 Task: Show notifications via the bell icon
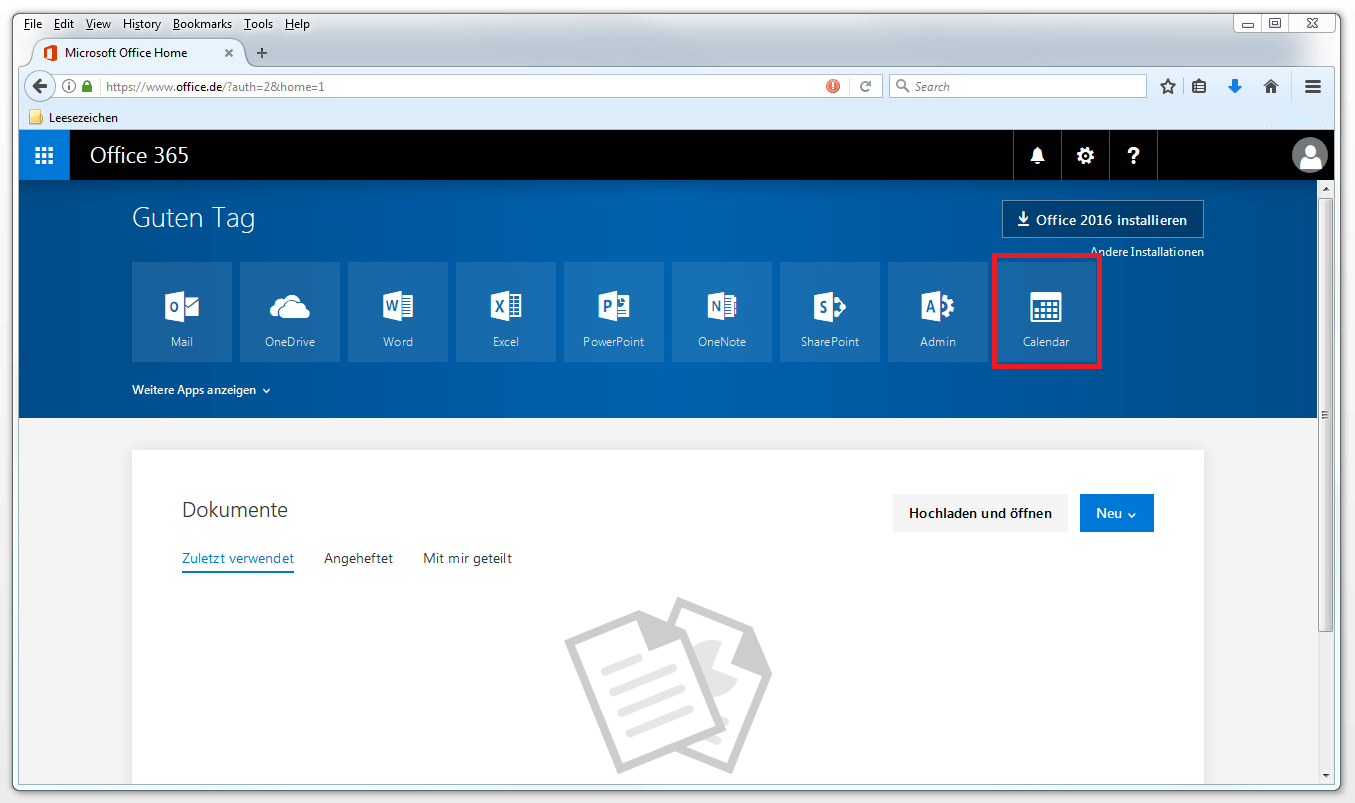click(x=1037, y=155)
